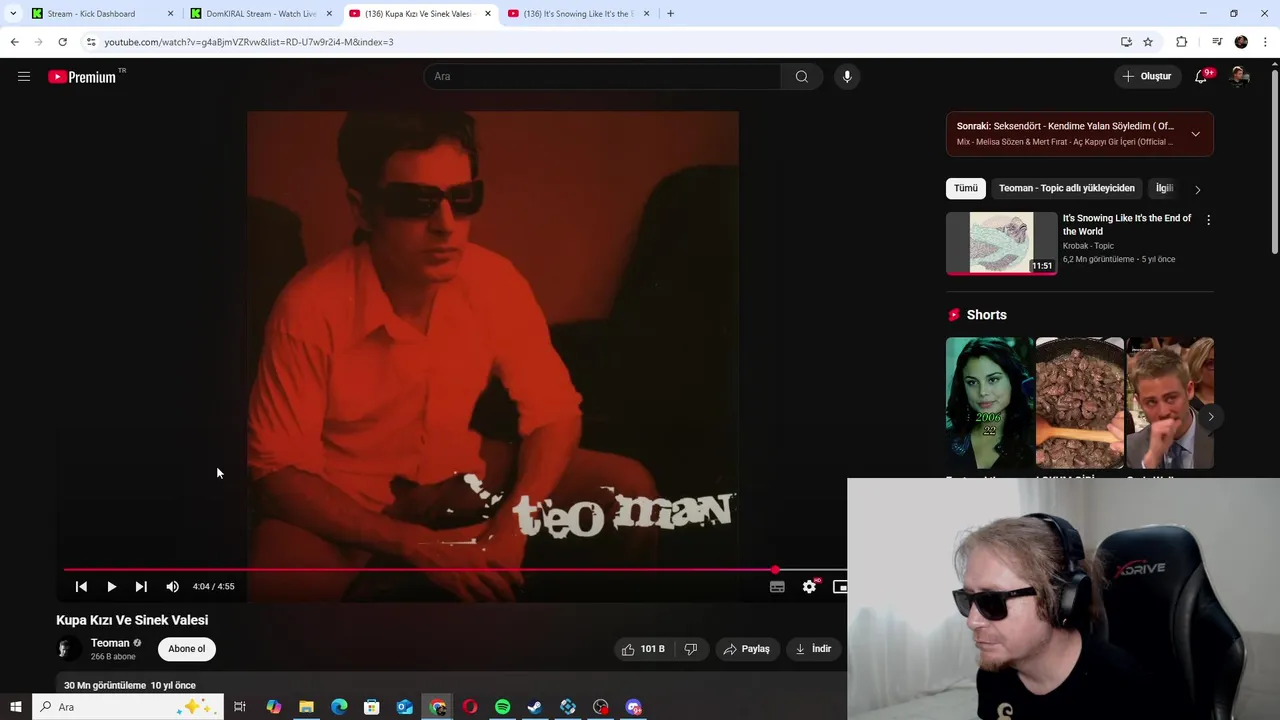The height and width of the screenshot is (720, 1280).
Task: Open the YouTube account avatar menu
Action: pyautogui.click(x=1239, y=77)
